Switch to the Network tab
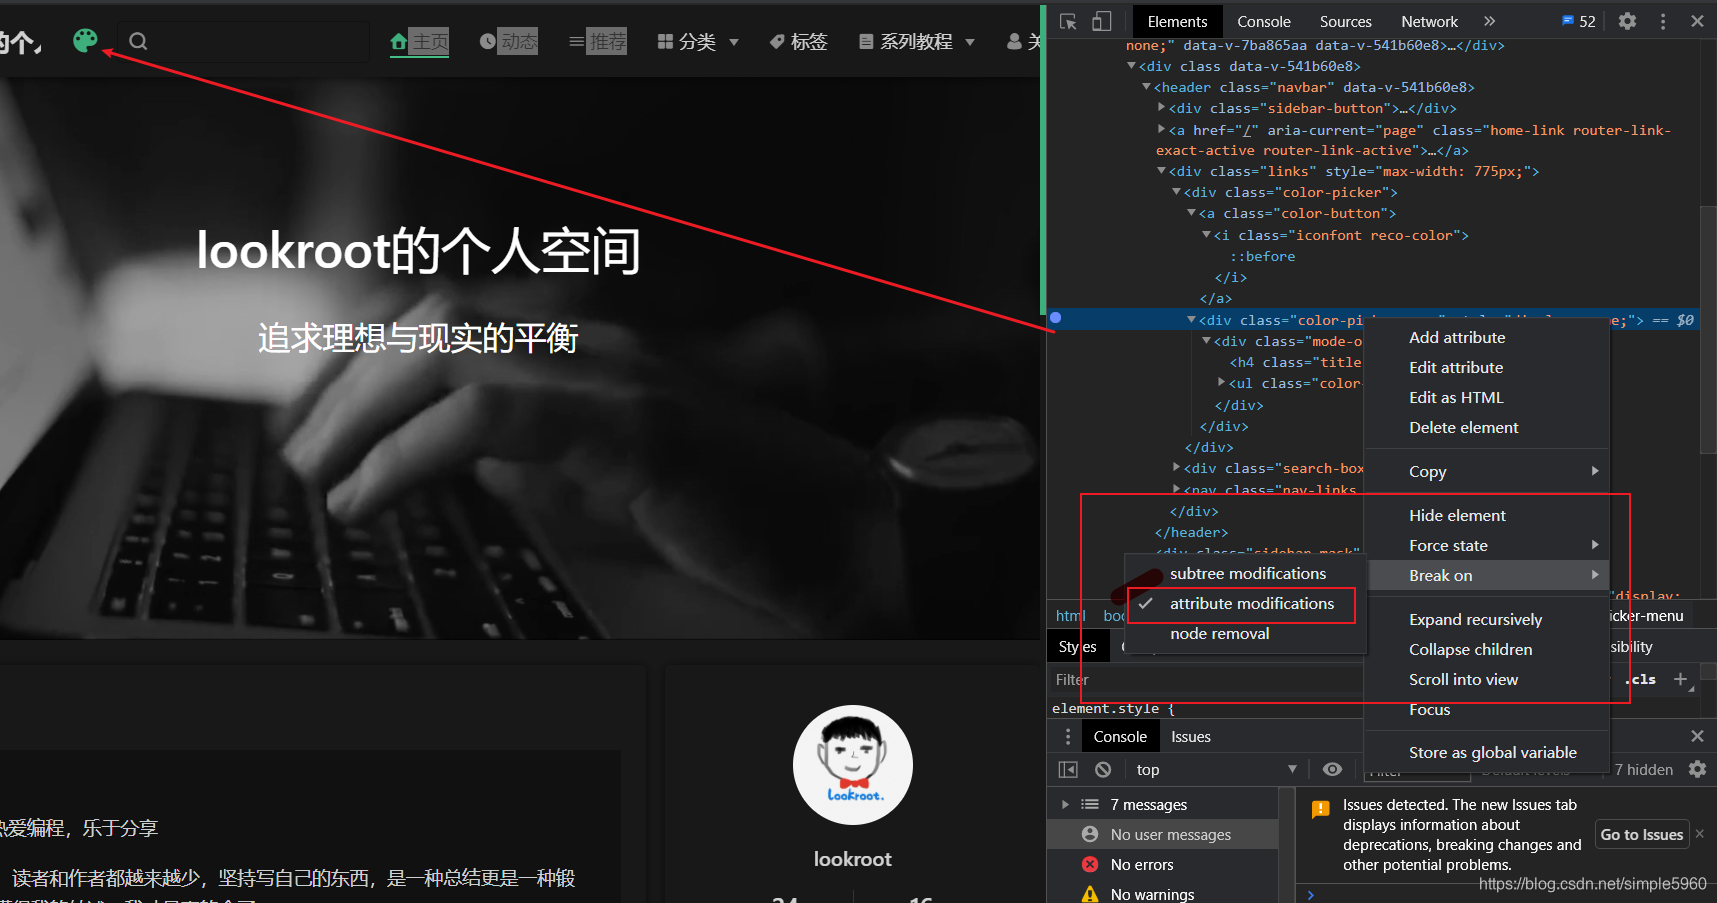 coord(1429,21)
